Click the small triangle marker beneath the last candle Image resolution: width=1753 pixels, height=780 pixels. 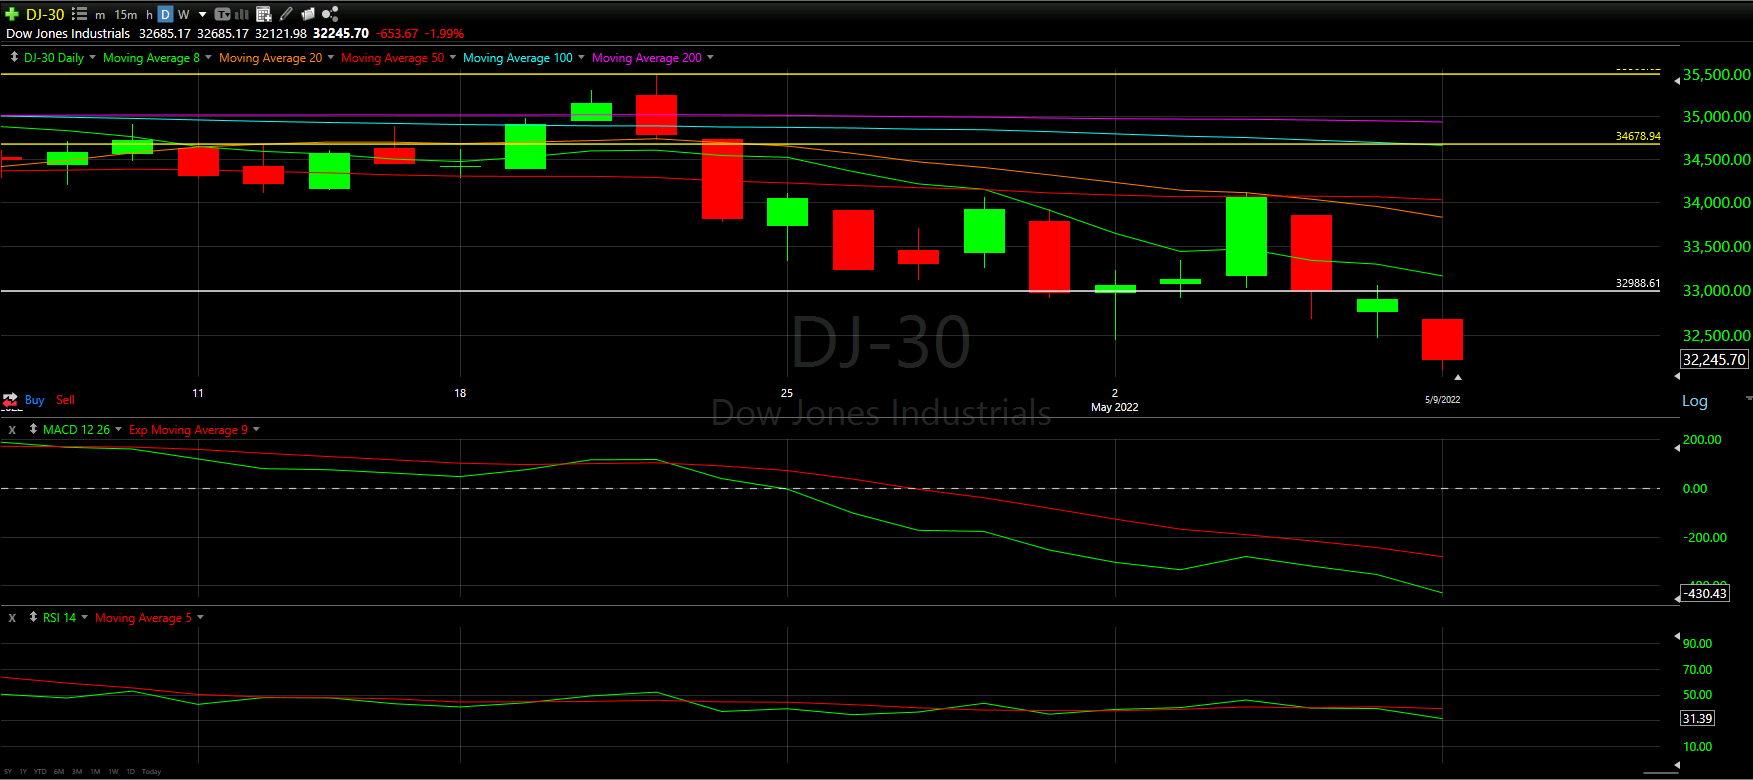1458,377
